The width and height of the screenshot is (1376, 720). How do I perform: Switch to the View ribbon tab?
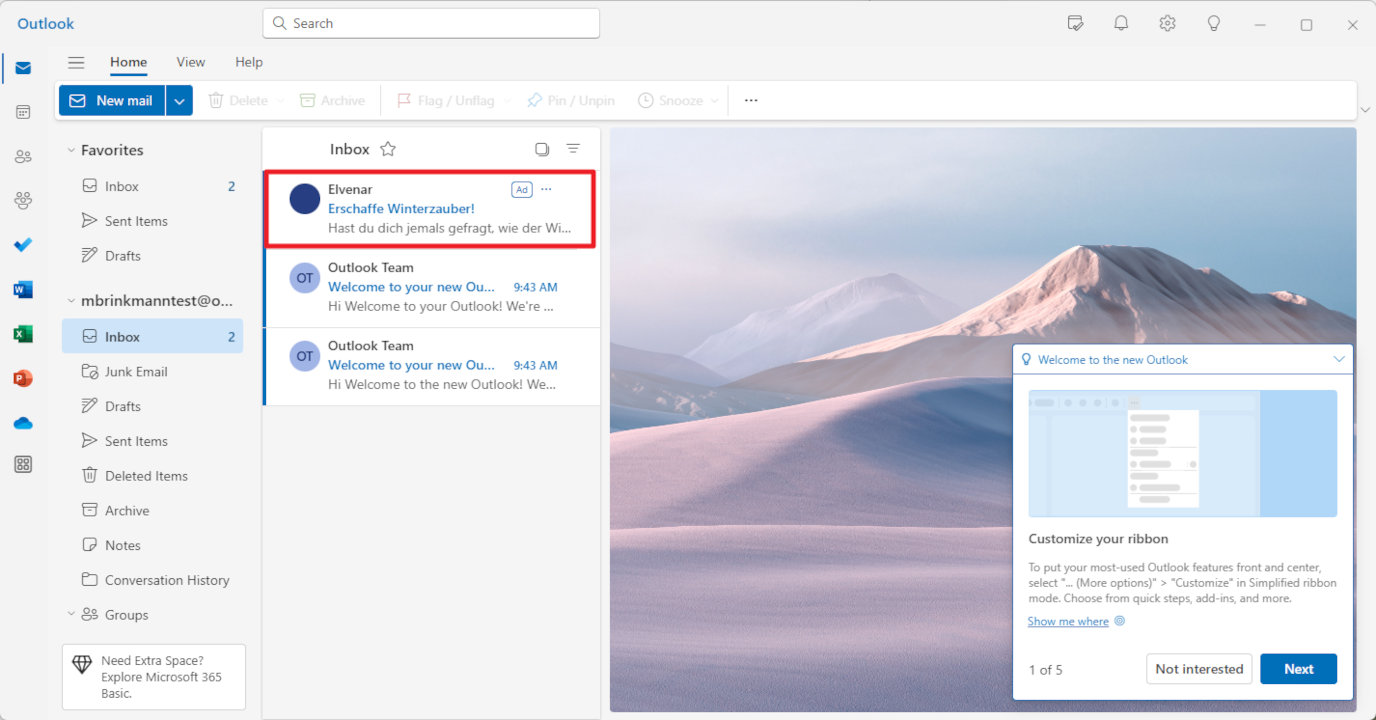(x=190, y=62)
